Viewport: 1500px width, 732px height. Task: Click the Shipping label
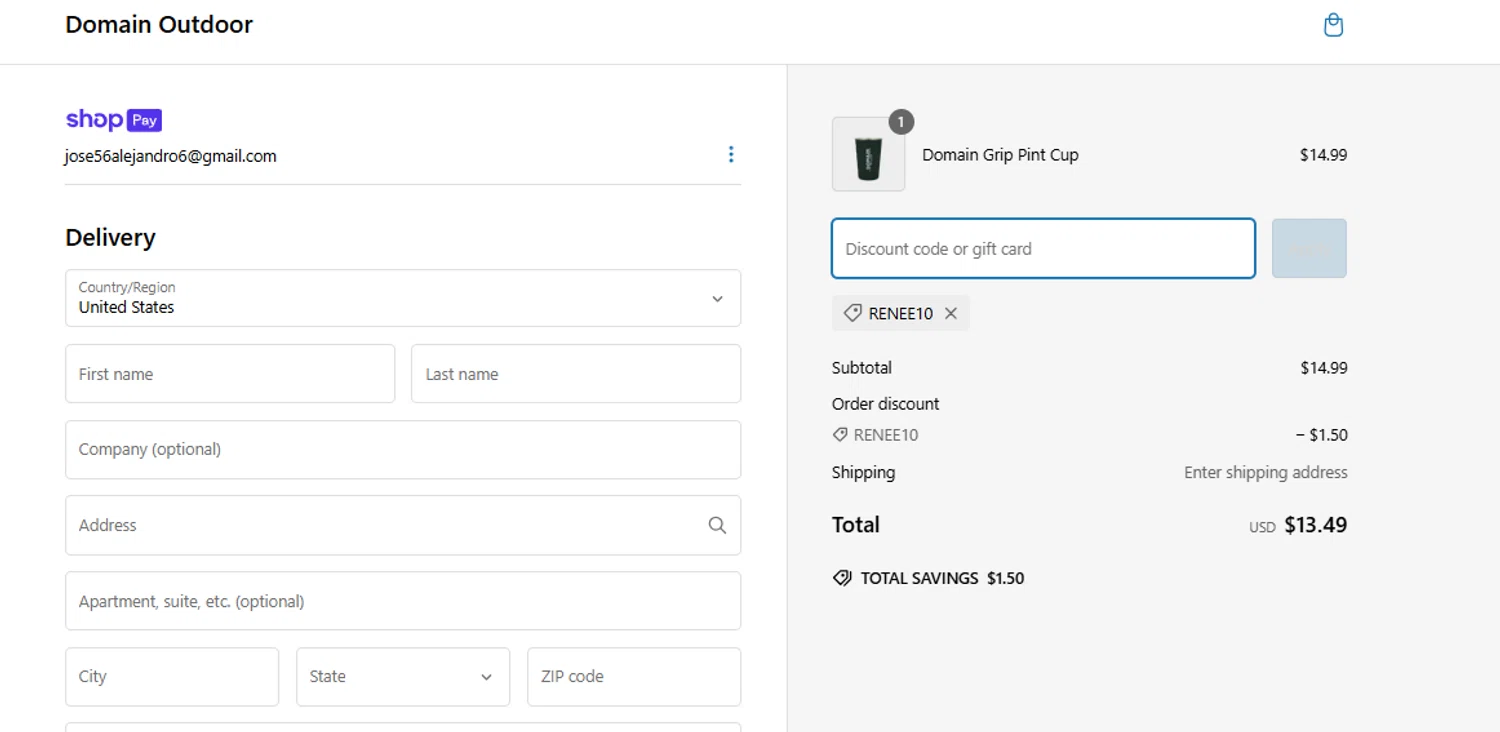point(863,472)
